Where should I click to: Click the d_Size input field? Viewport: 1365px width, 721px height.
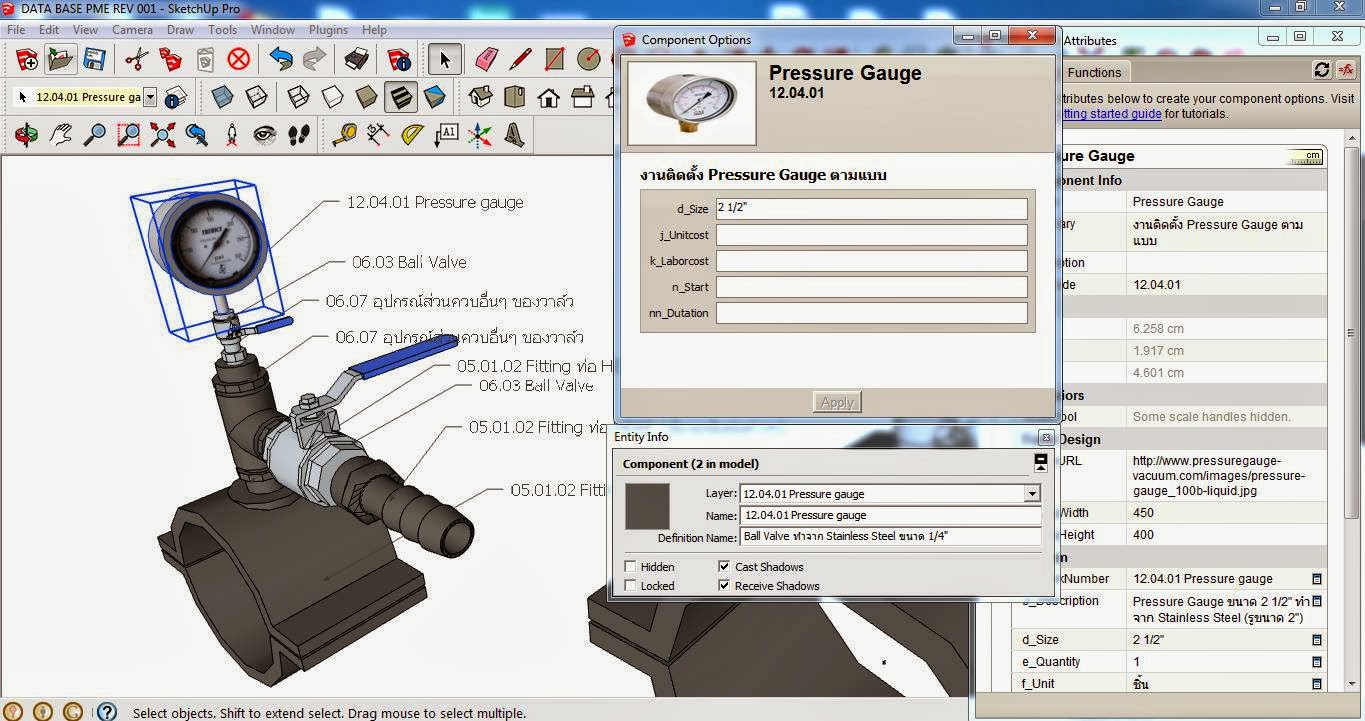pyautogui.click(x=871, y=209)
